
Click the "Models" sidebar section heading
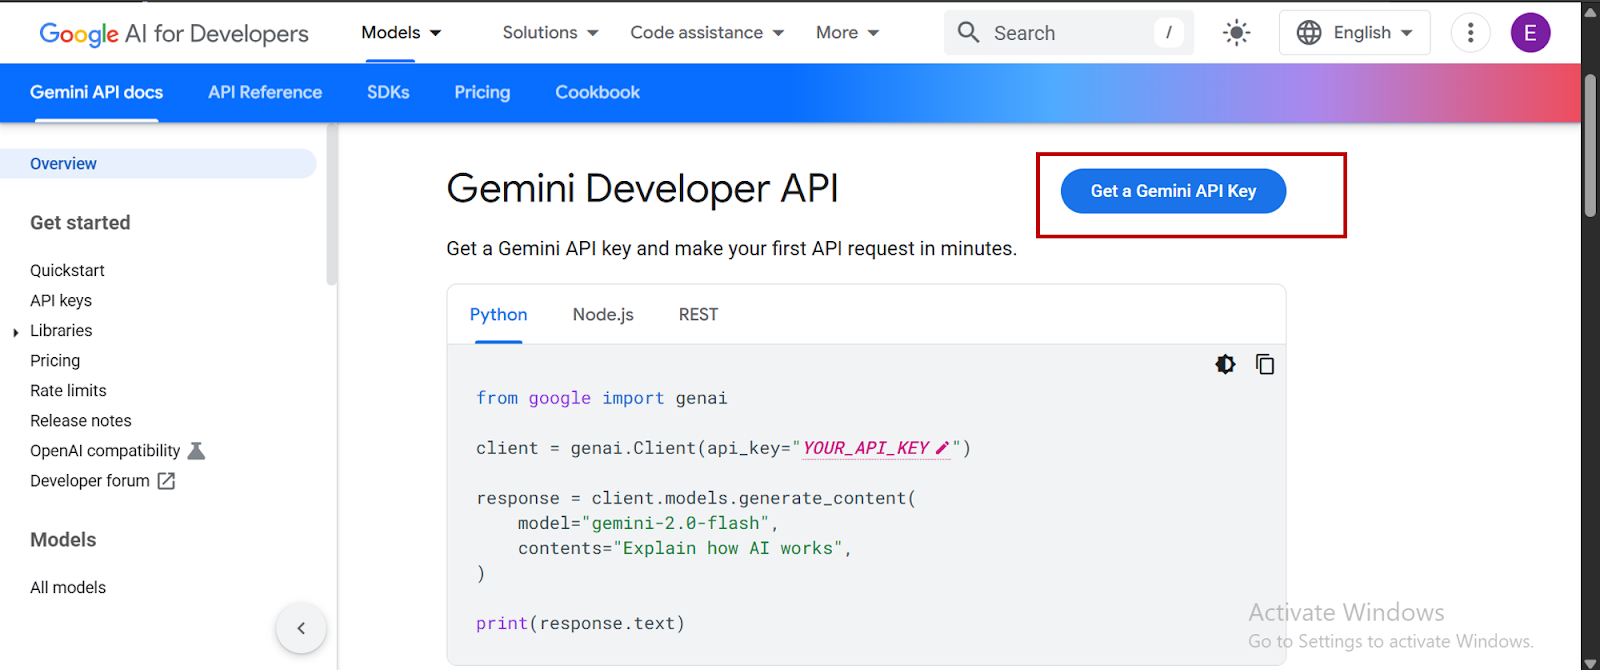coord(63,540)
